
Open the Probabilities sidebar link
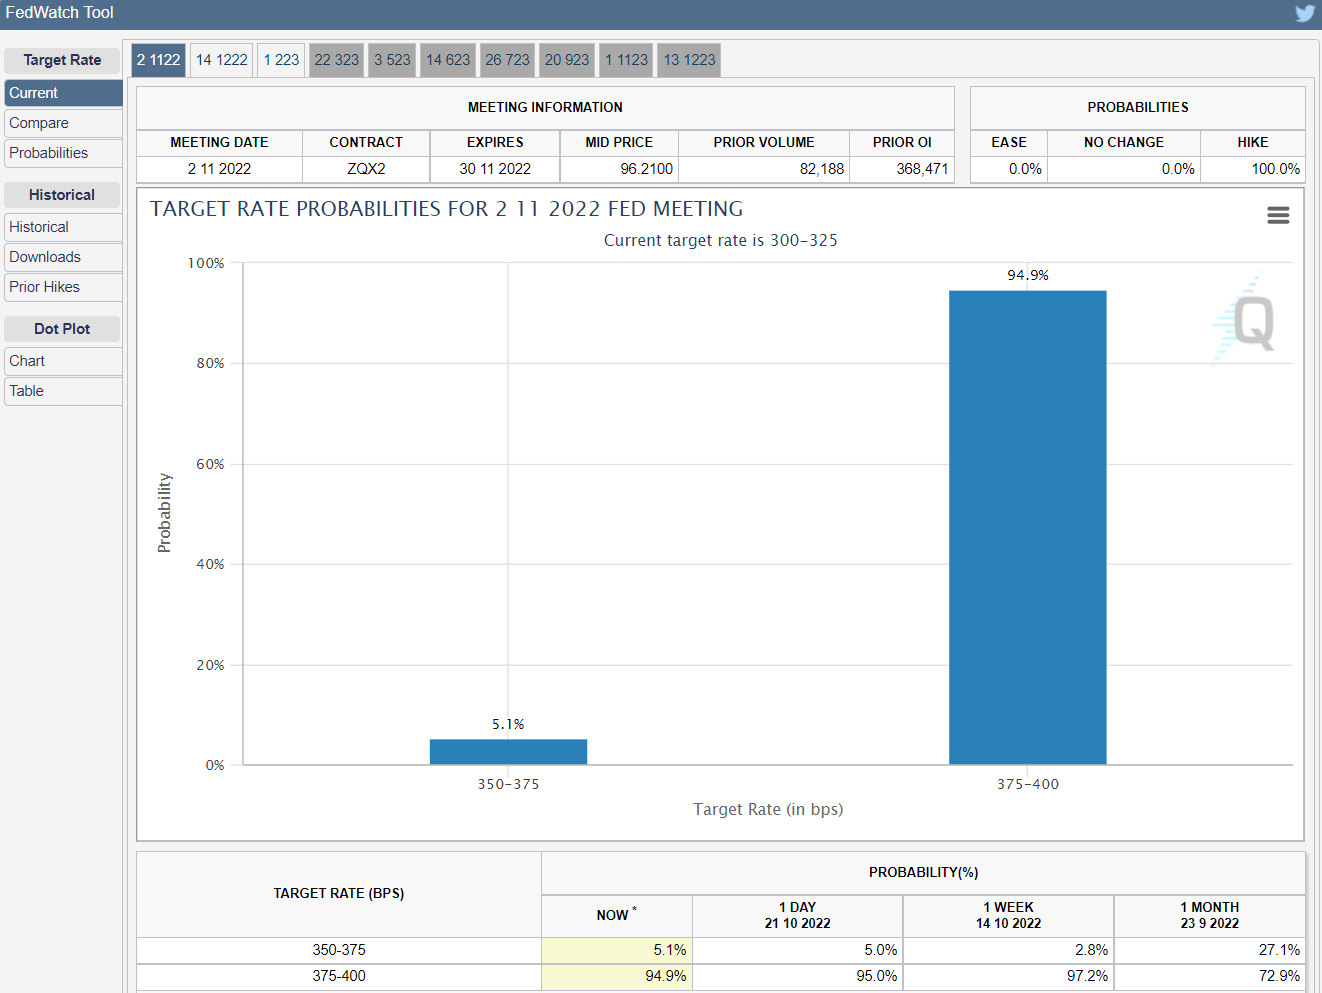[63, 153]
